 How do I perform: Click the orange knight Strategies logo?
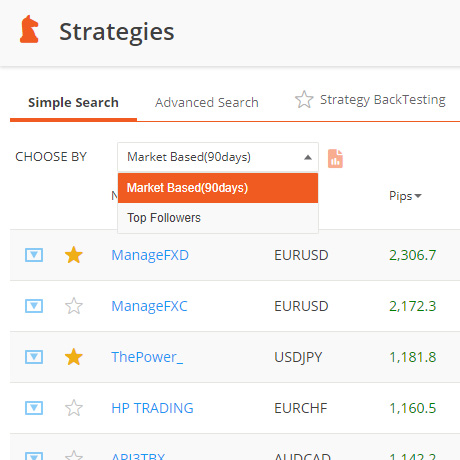29,29
